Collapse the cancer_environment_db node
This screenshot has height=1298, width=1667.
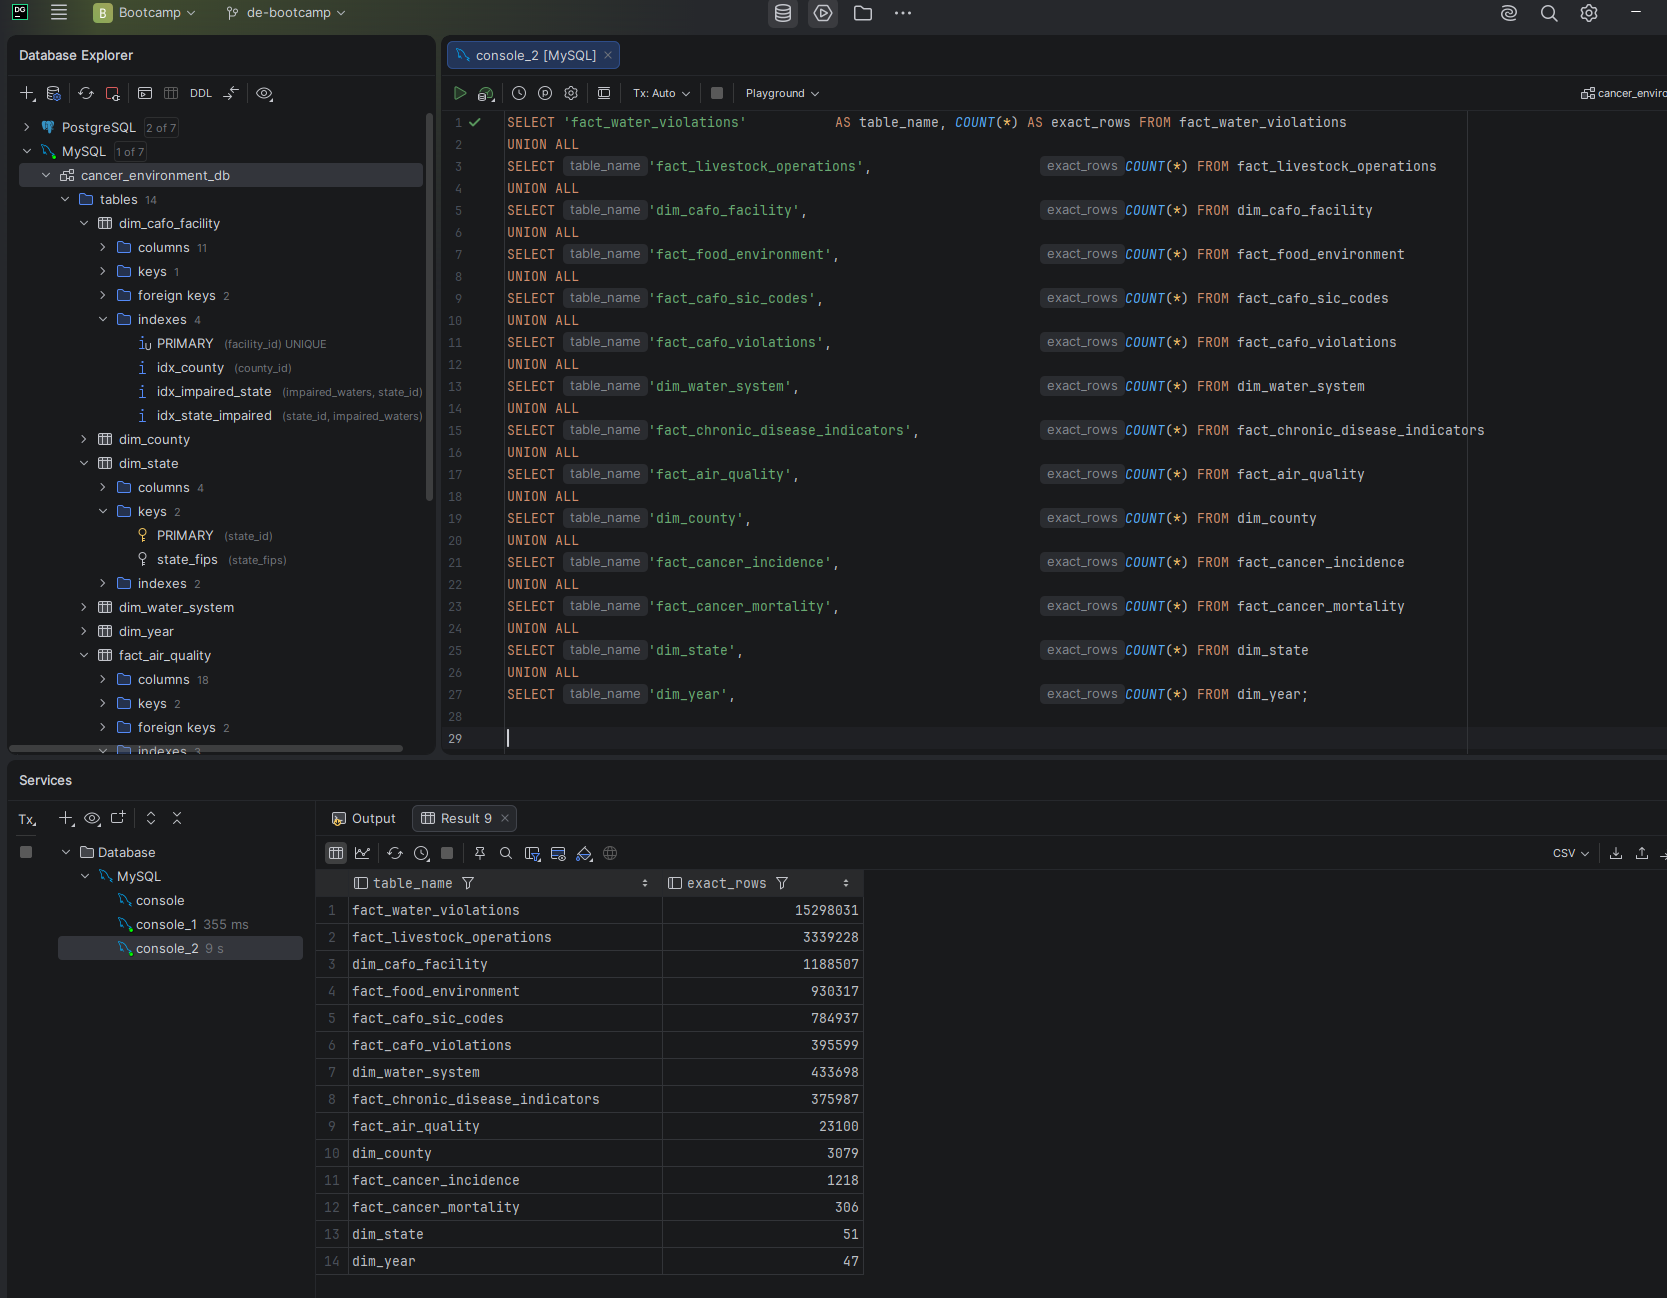coord(46,175)
